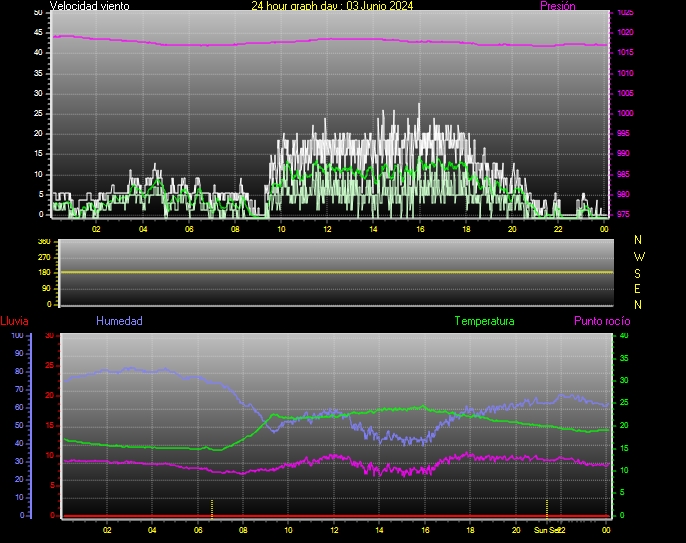This screenshot has width=686, height=543.
Task: Click the "22" hour label under wind speed graph
Action: [558, 229]
